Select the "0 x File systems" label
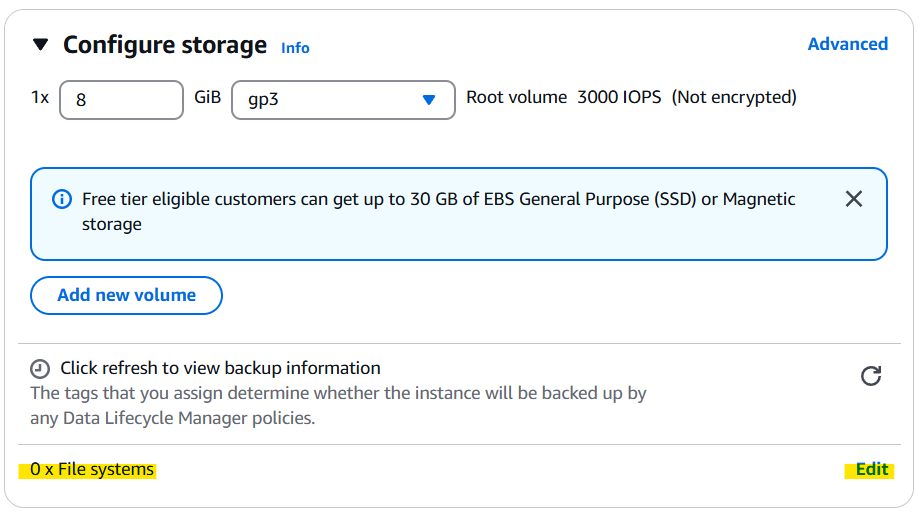 coord(92,470)
